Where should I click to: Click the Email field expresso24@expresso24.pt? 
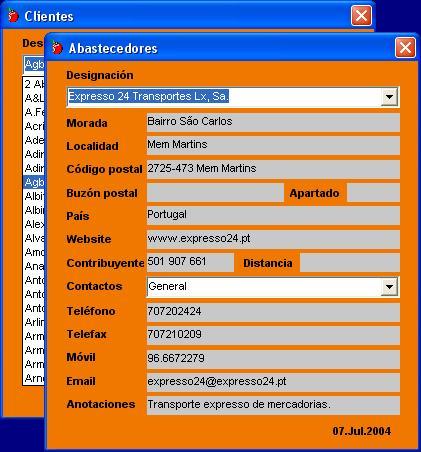tap(273, 382)
